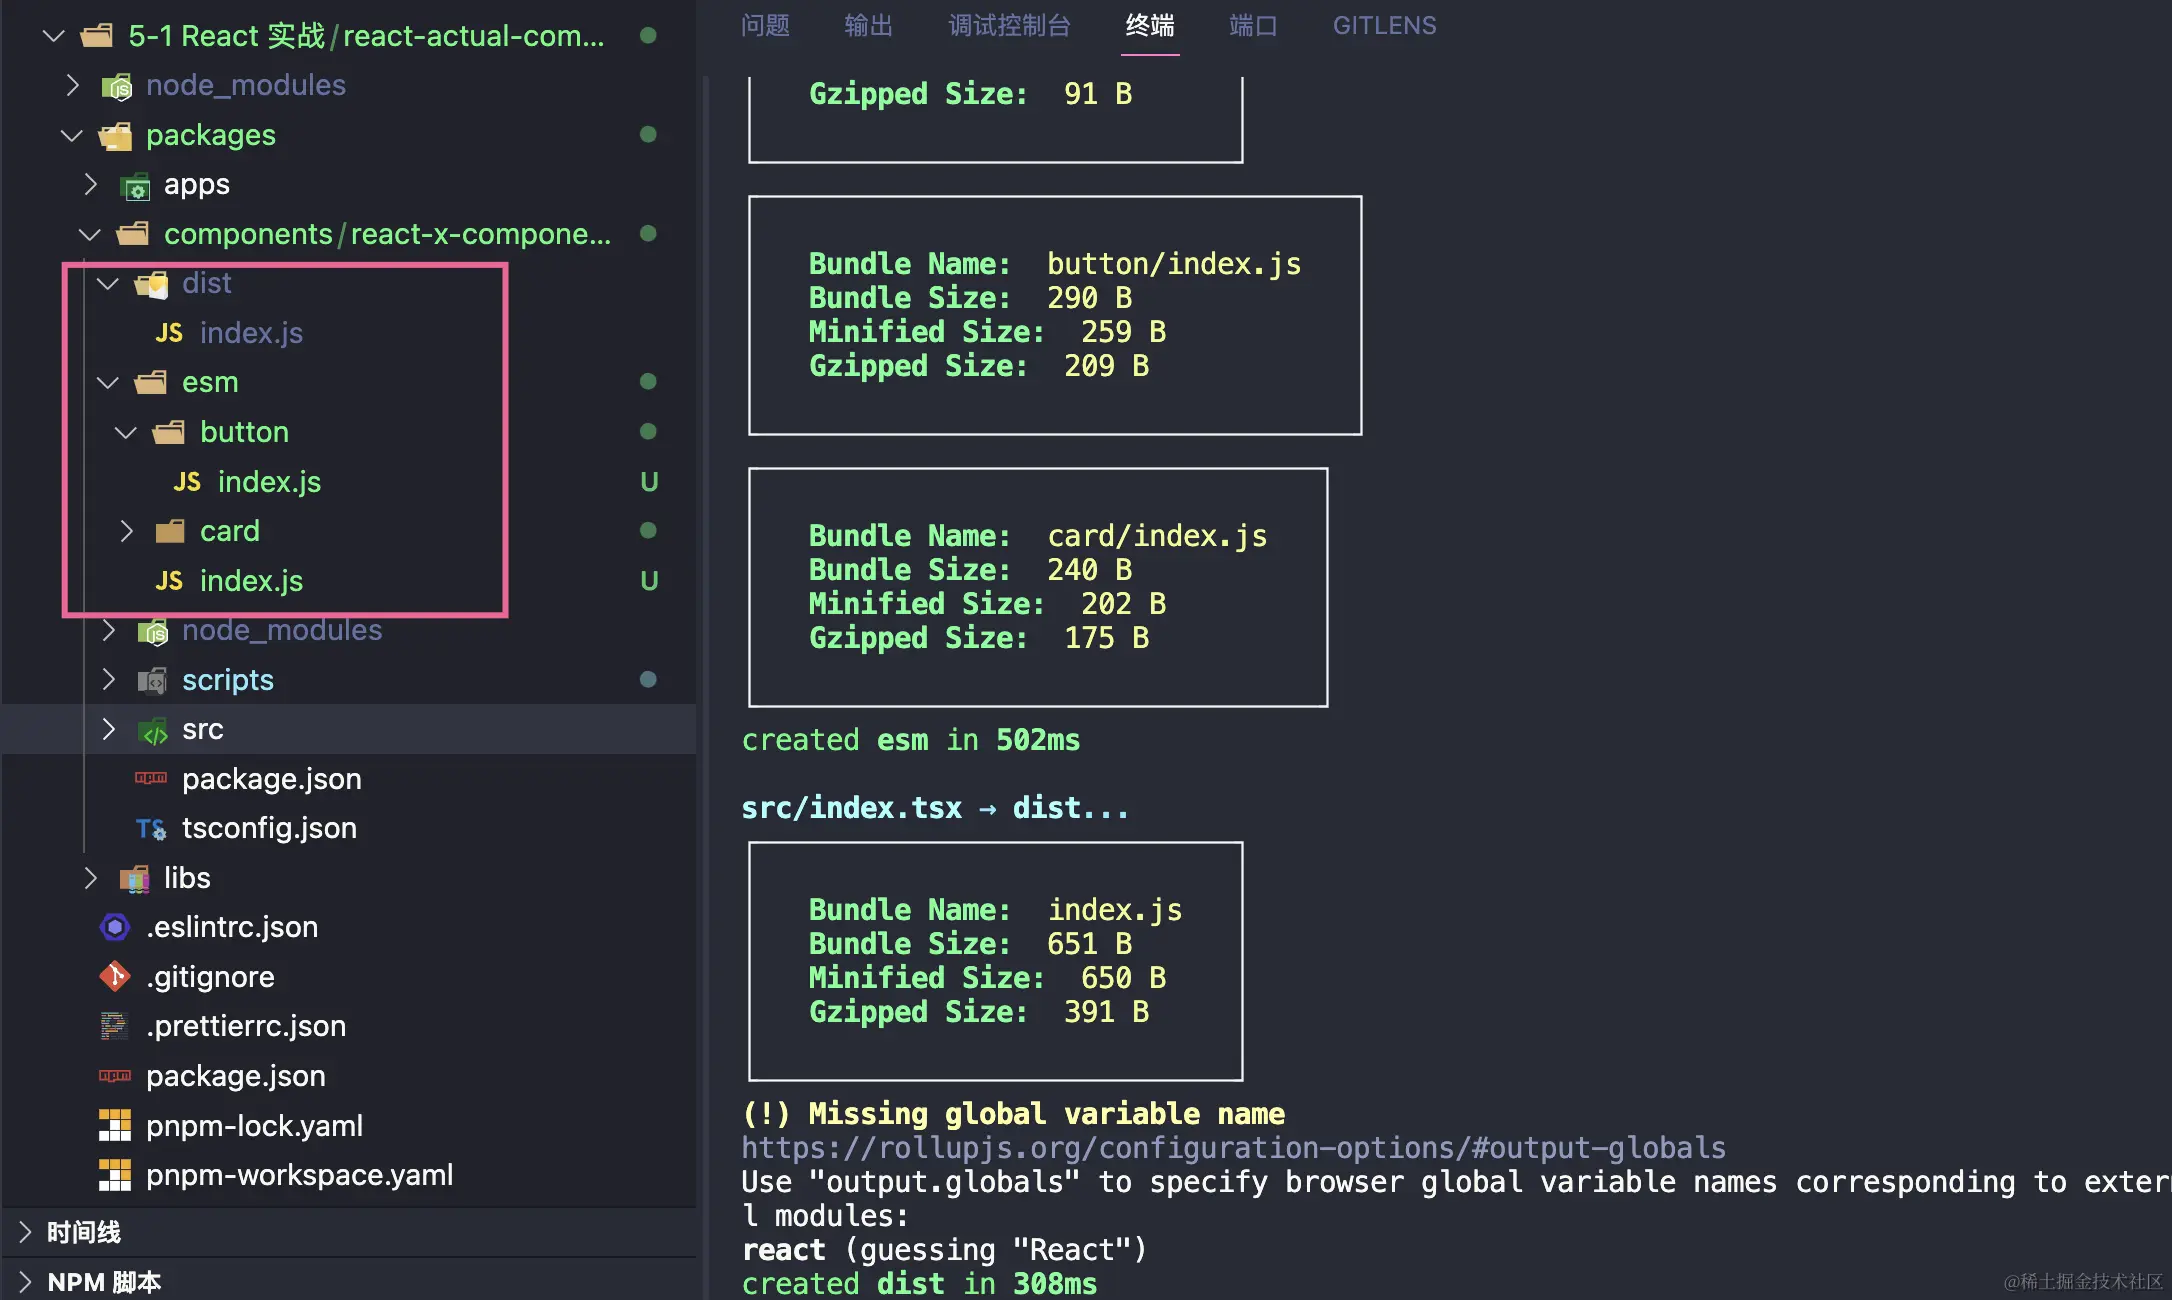Viewport: 2172px width, 1300px height.
Task: Click the ESLint icon beside .eslintrc.json
Action: pos(115,927)
